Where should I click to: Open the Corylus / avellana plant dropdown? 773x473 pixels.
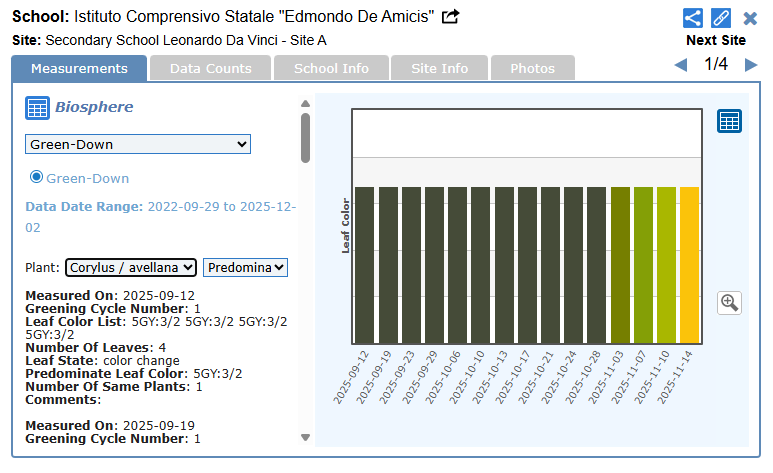point(131,267)
